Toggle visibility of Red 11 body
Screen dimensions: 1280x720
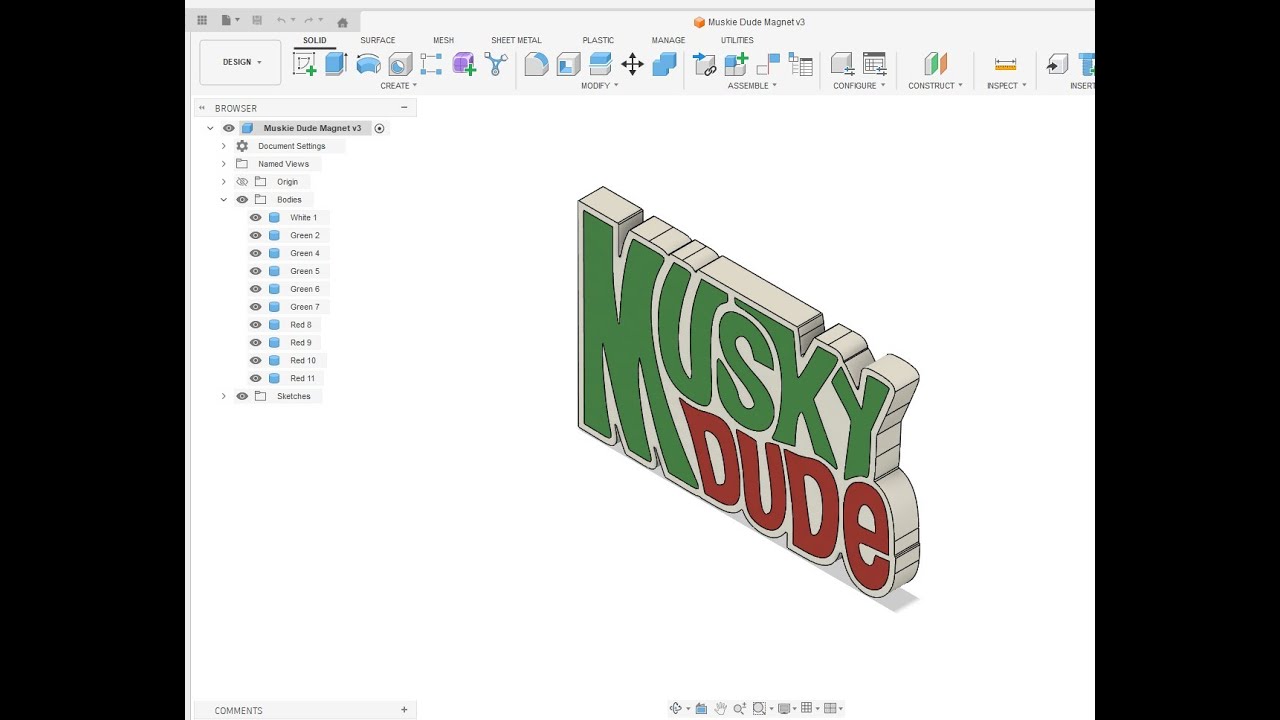click(256, 378)
